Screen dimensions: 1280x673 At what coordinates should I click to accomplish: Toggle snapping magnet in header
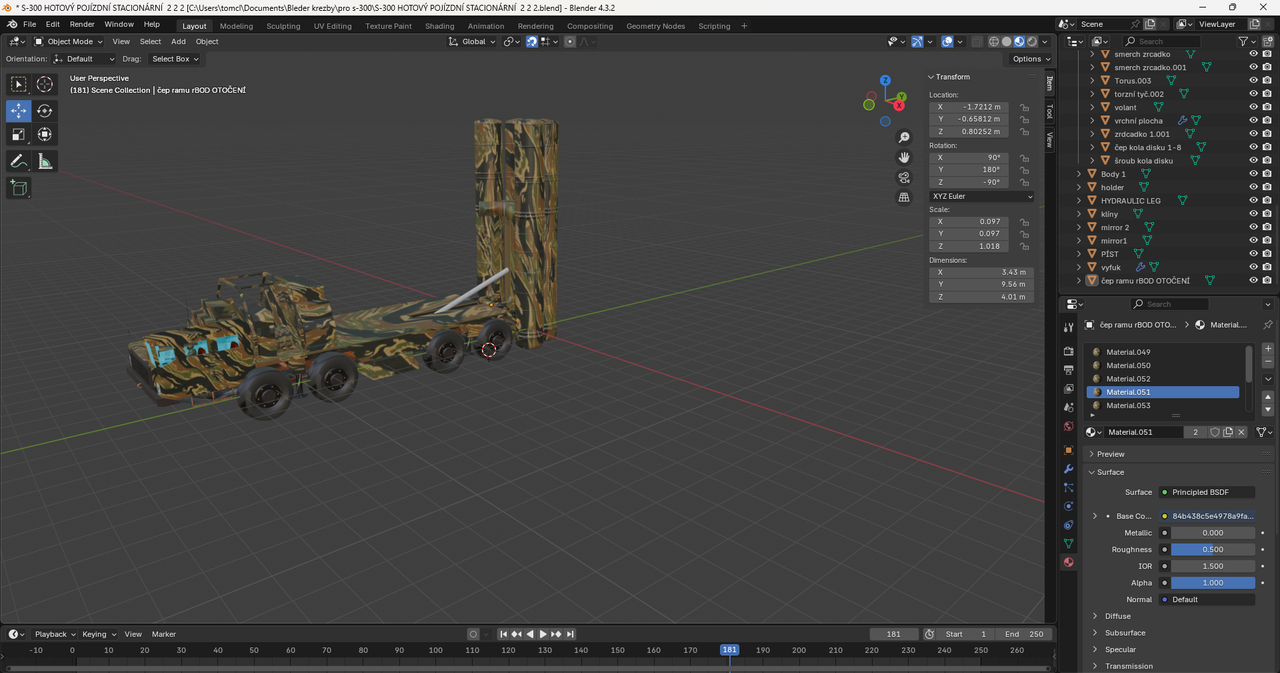tap(532, 41)
